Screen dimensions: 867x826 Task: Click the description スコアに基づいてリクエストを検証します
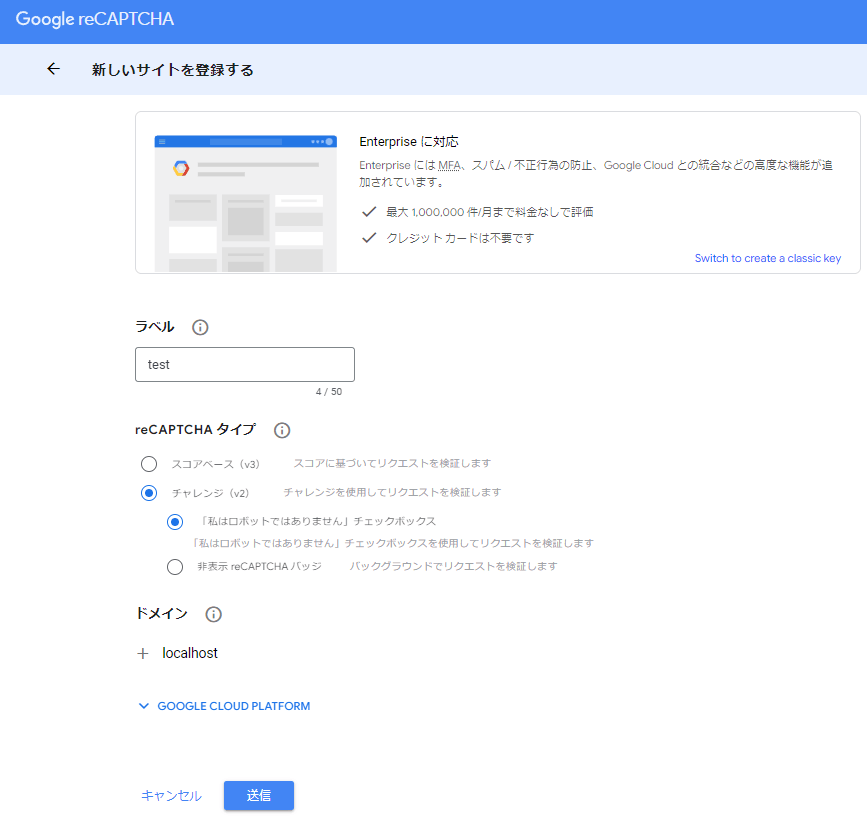(392, 463)
